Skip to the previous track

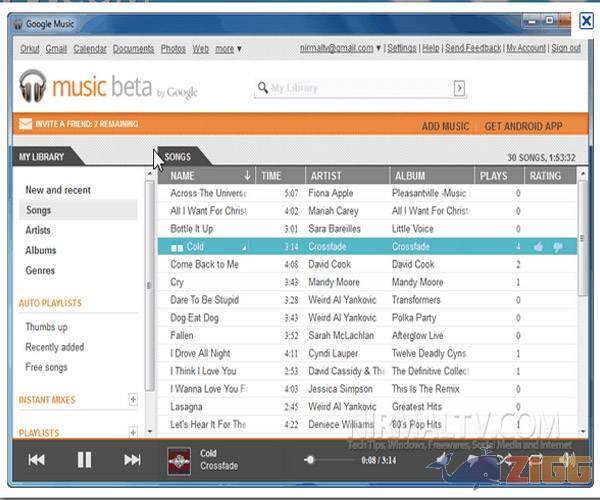37,459
